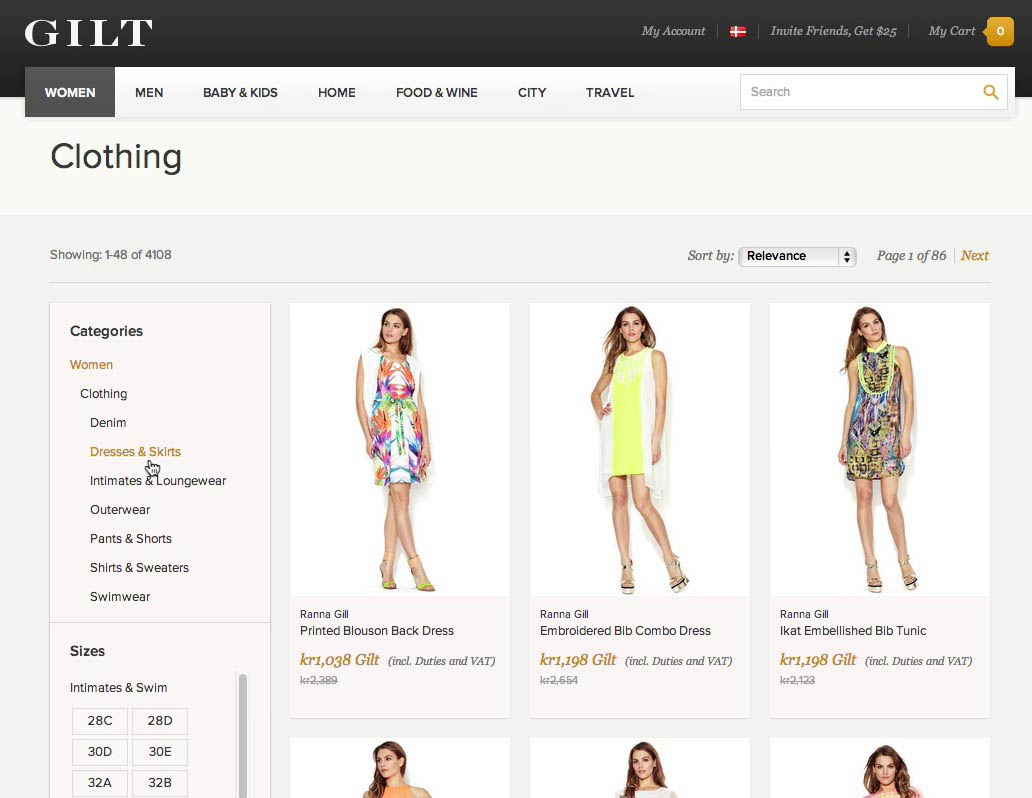The width and height of the screenshot is (1032, 798).
Task: Open Printed Blouson Back Dress photo
Action: click(x=400, y=450)
